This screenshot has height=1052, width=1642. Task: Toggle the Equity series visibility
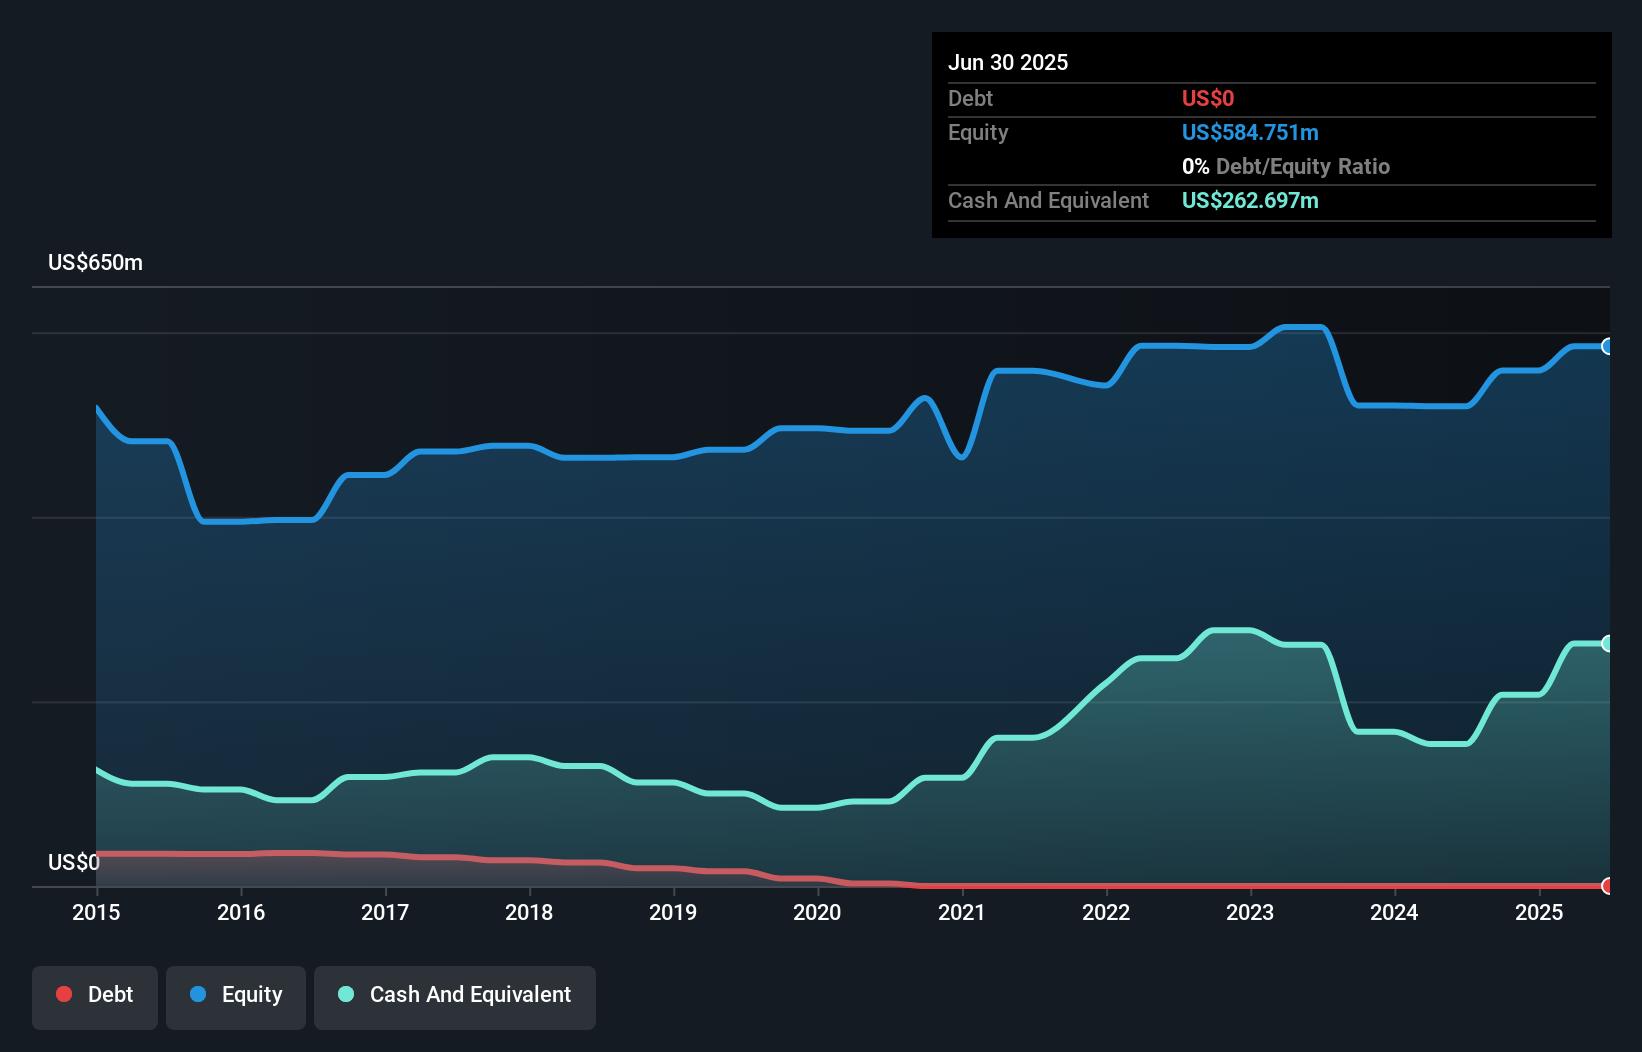tap(235, 997)
